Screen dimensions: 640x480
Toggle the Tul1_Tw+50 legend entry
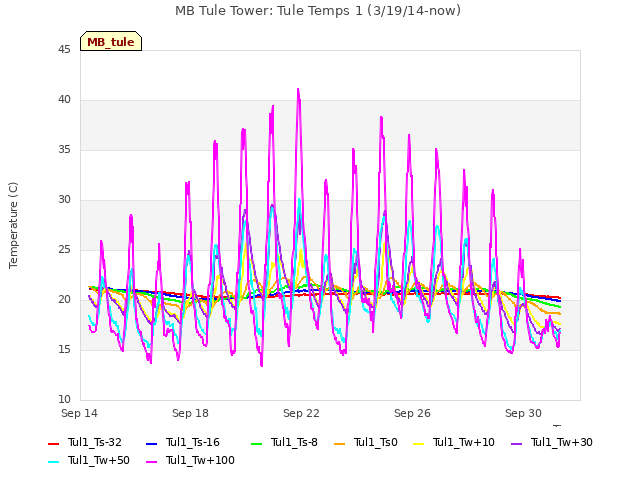(x=89, y=460)
